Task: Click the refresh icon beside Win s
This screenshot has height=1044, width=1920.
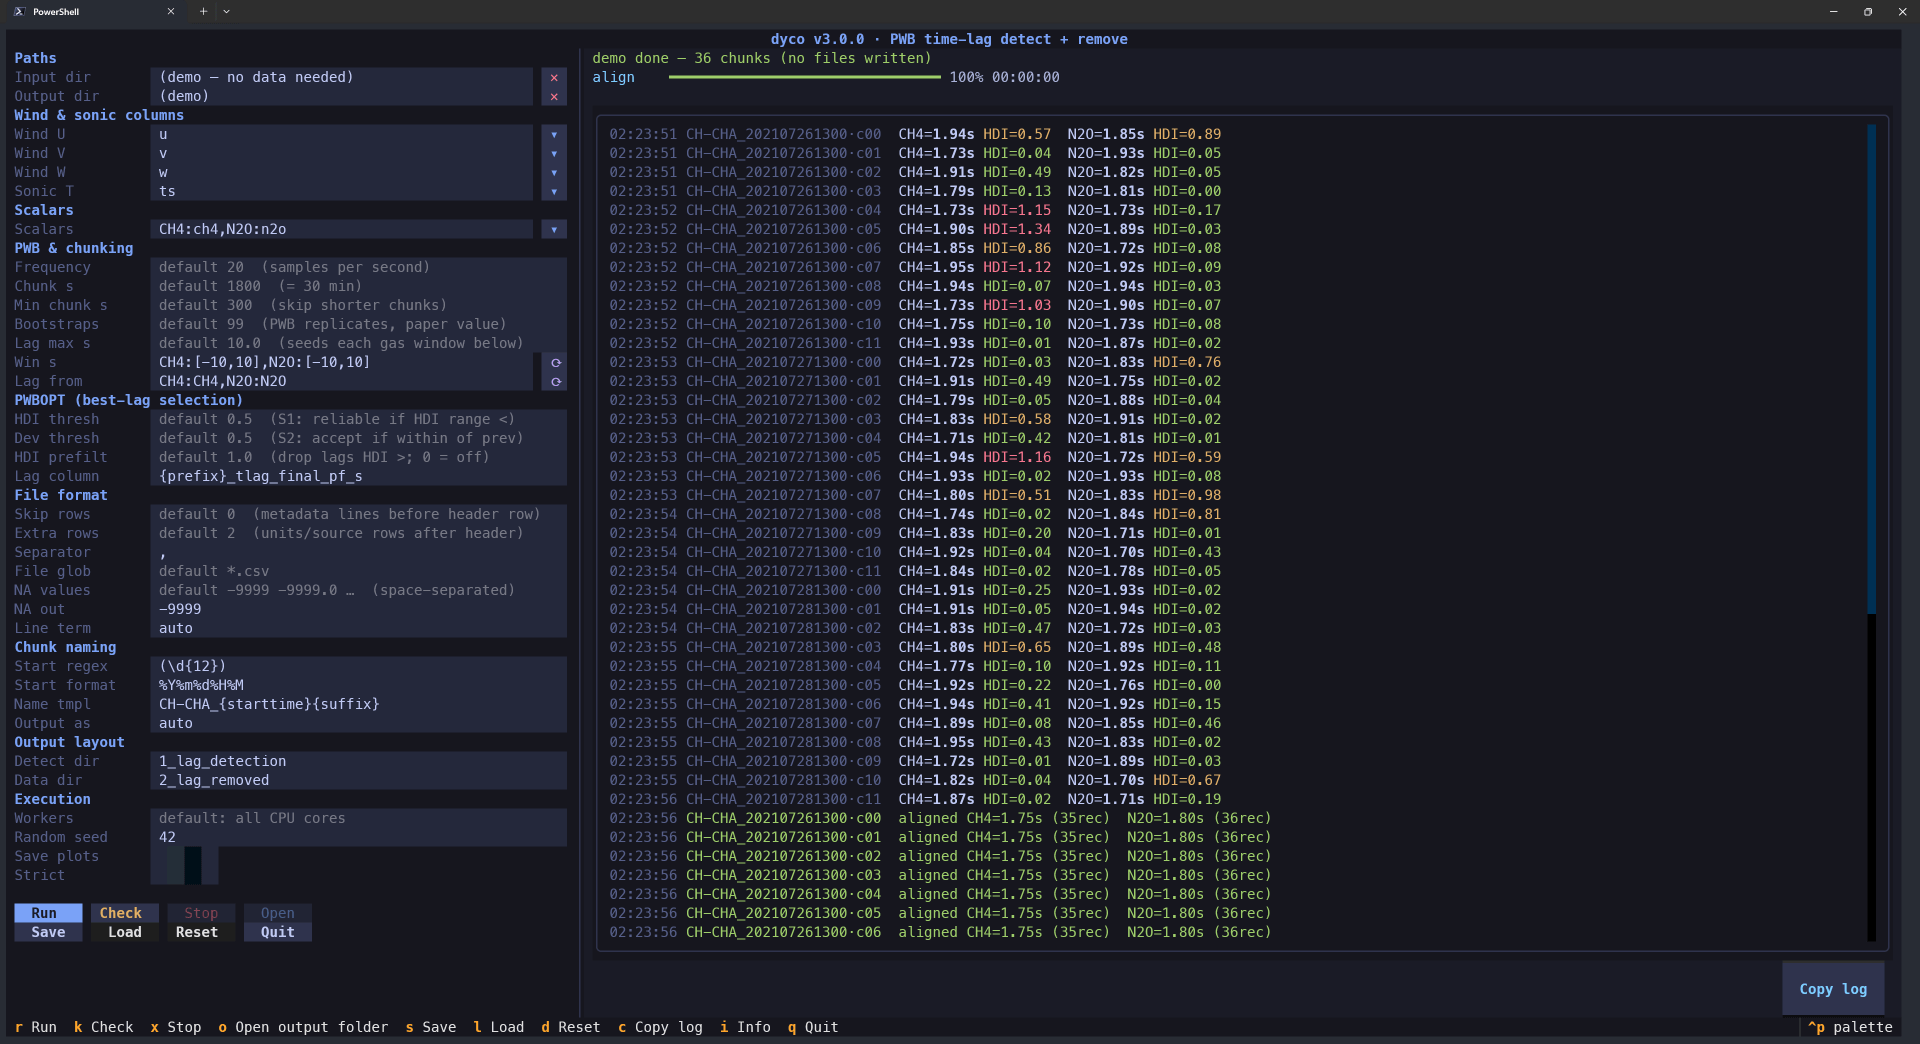Action: pyautogui.click(x=555, y=362)
